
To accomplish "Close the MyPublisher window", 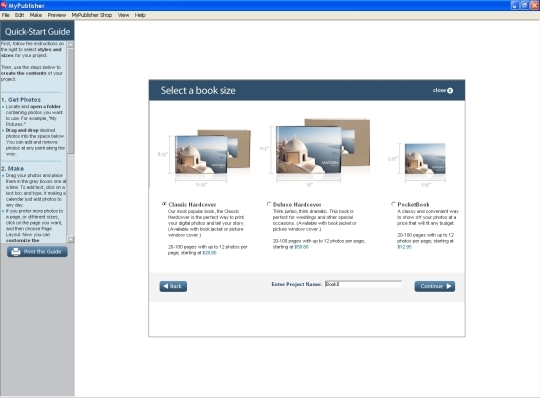I will 534,5.
